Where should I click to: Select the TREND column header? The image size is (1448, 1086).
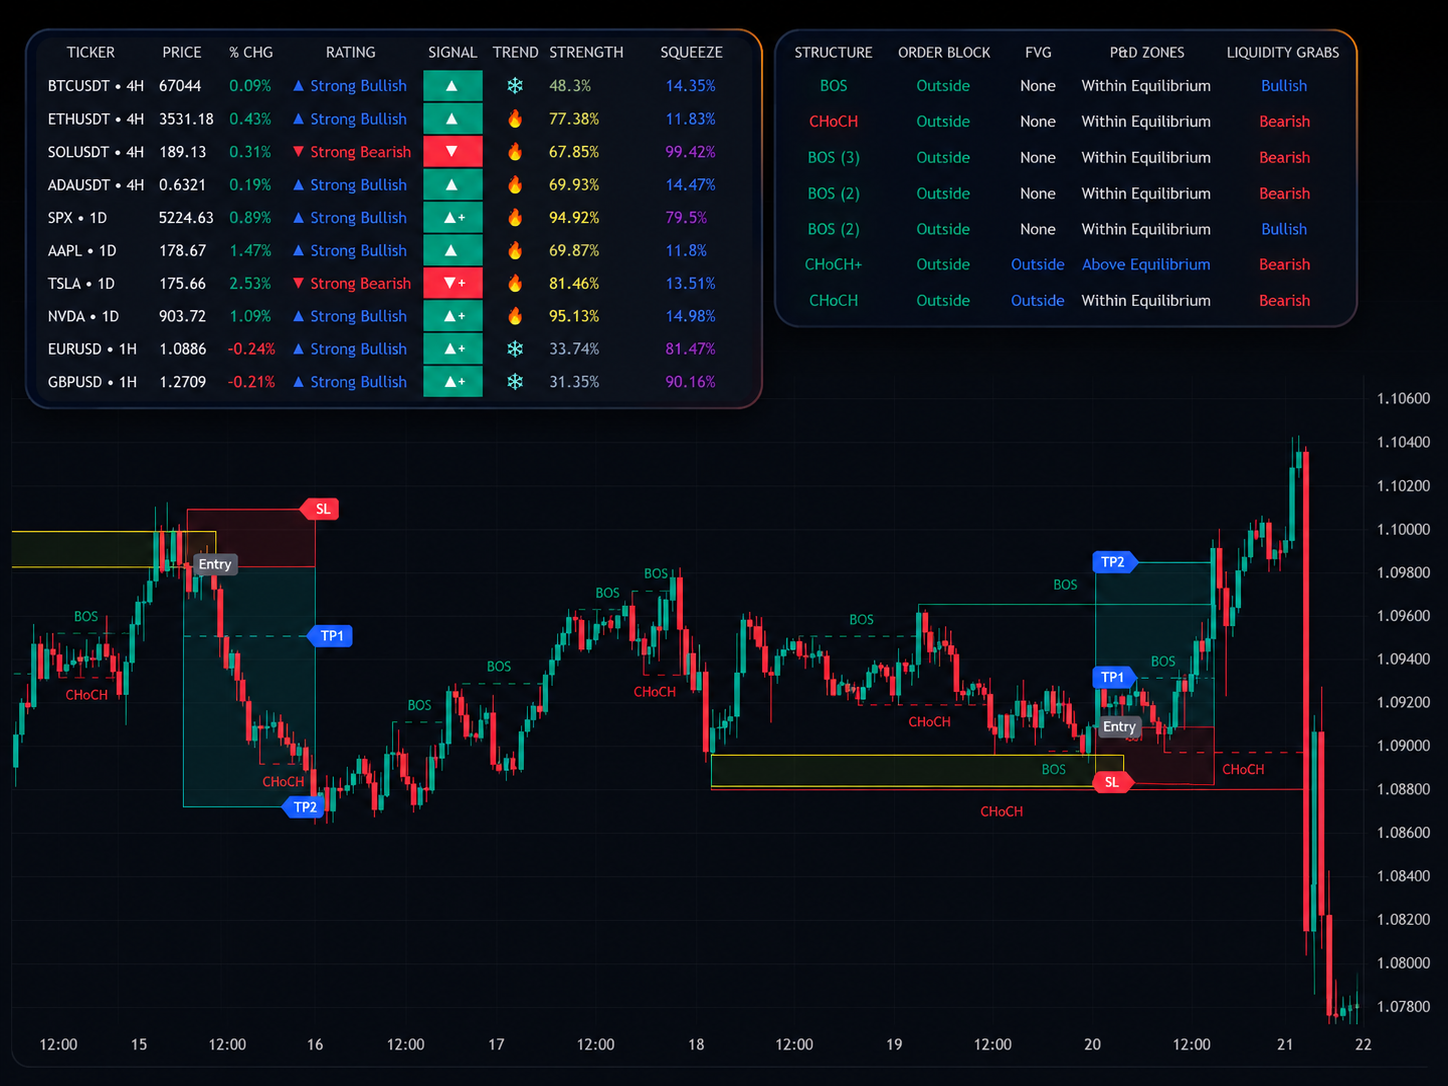(x=516, y=52)
